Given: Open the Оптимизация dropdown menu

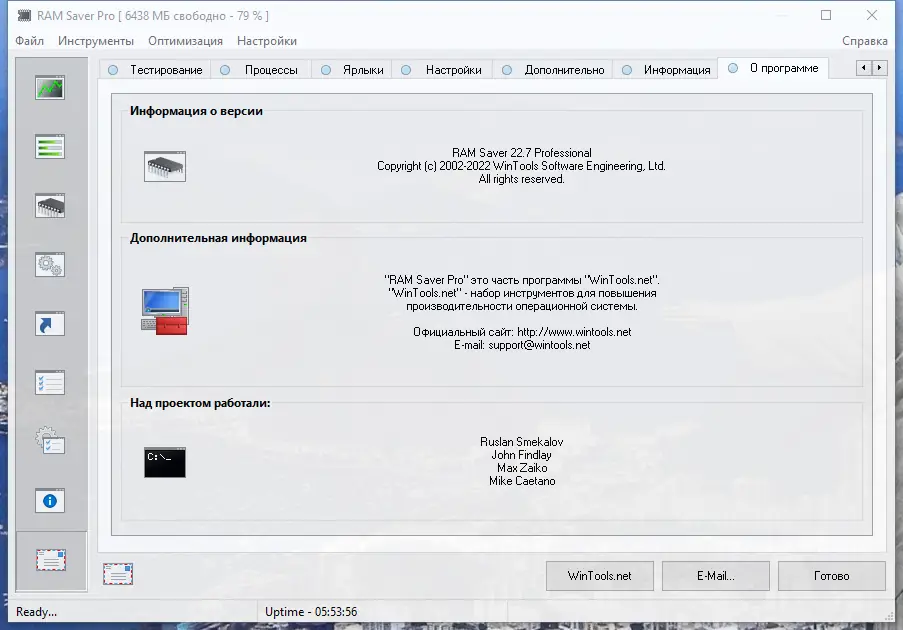Looking at the screenshot, I should 188,41.
